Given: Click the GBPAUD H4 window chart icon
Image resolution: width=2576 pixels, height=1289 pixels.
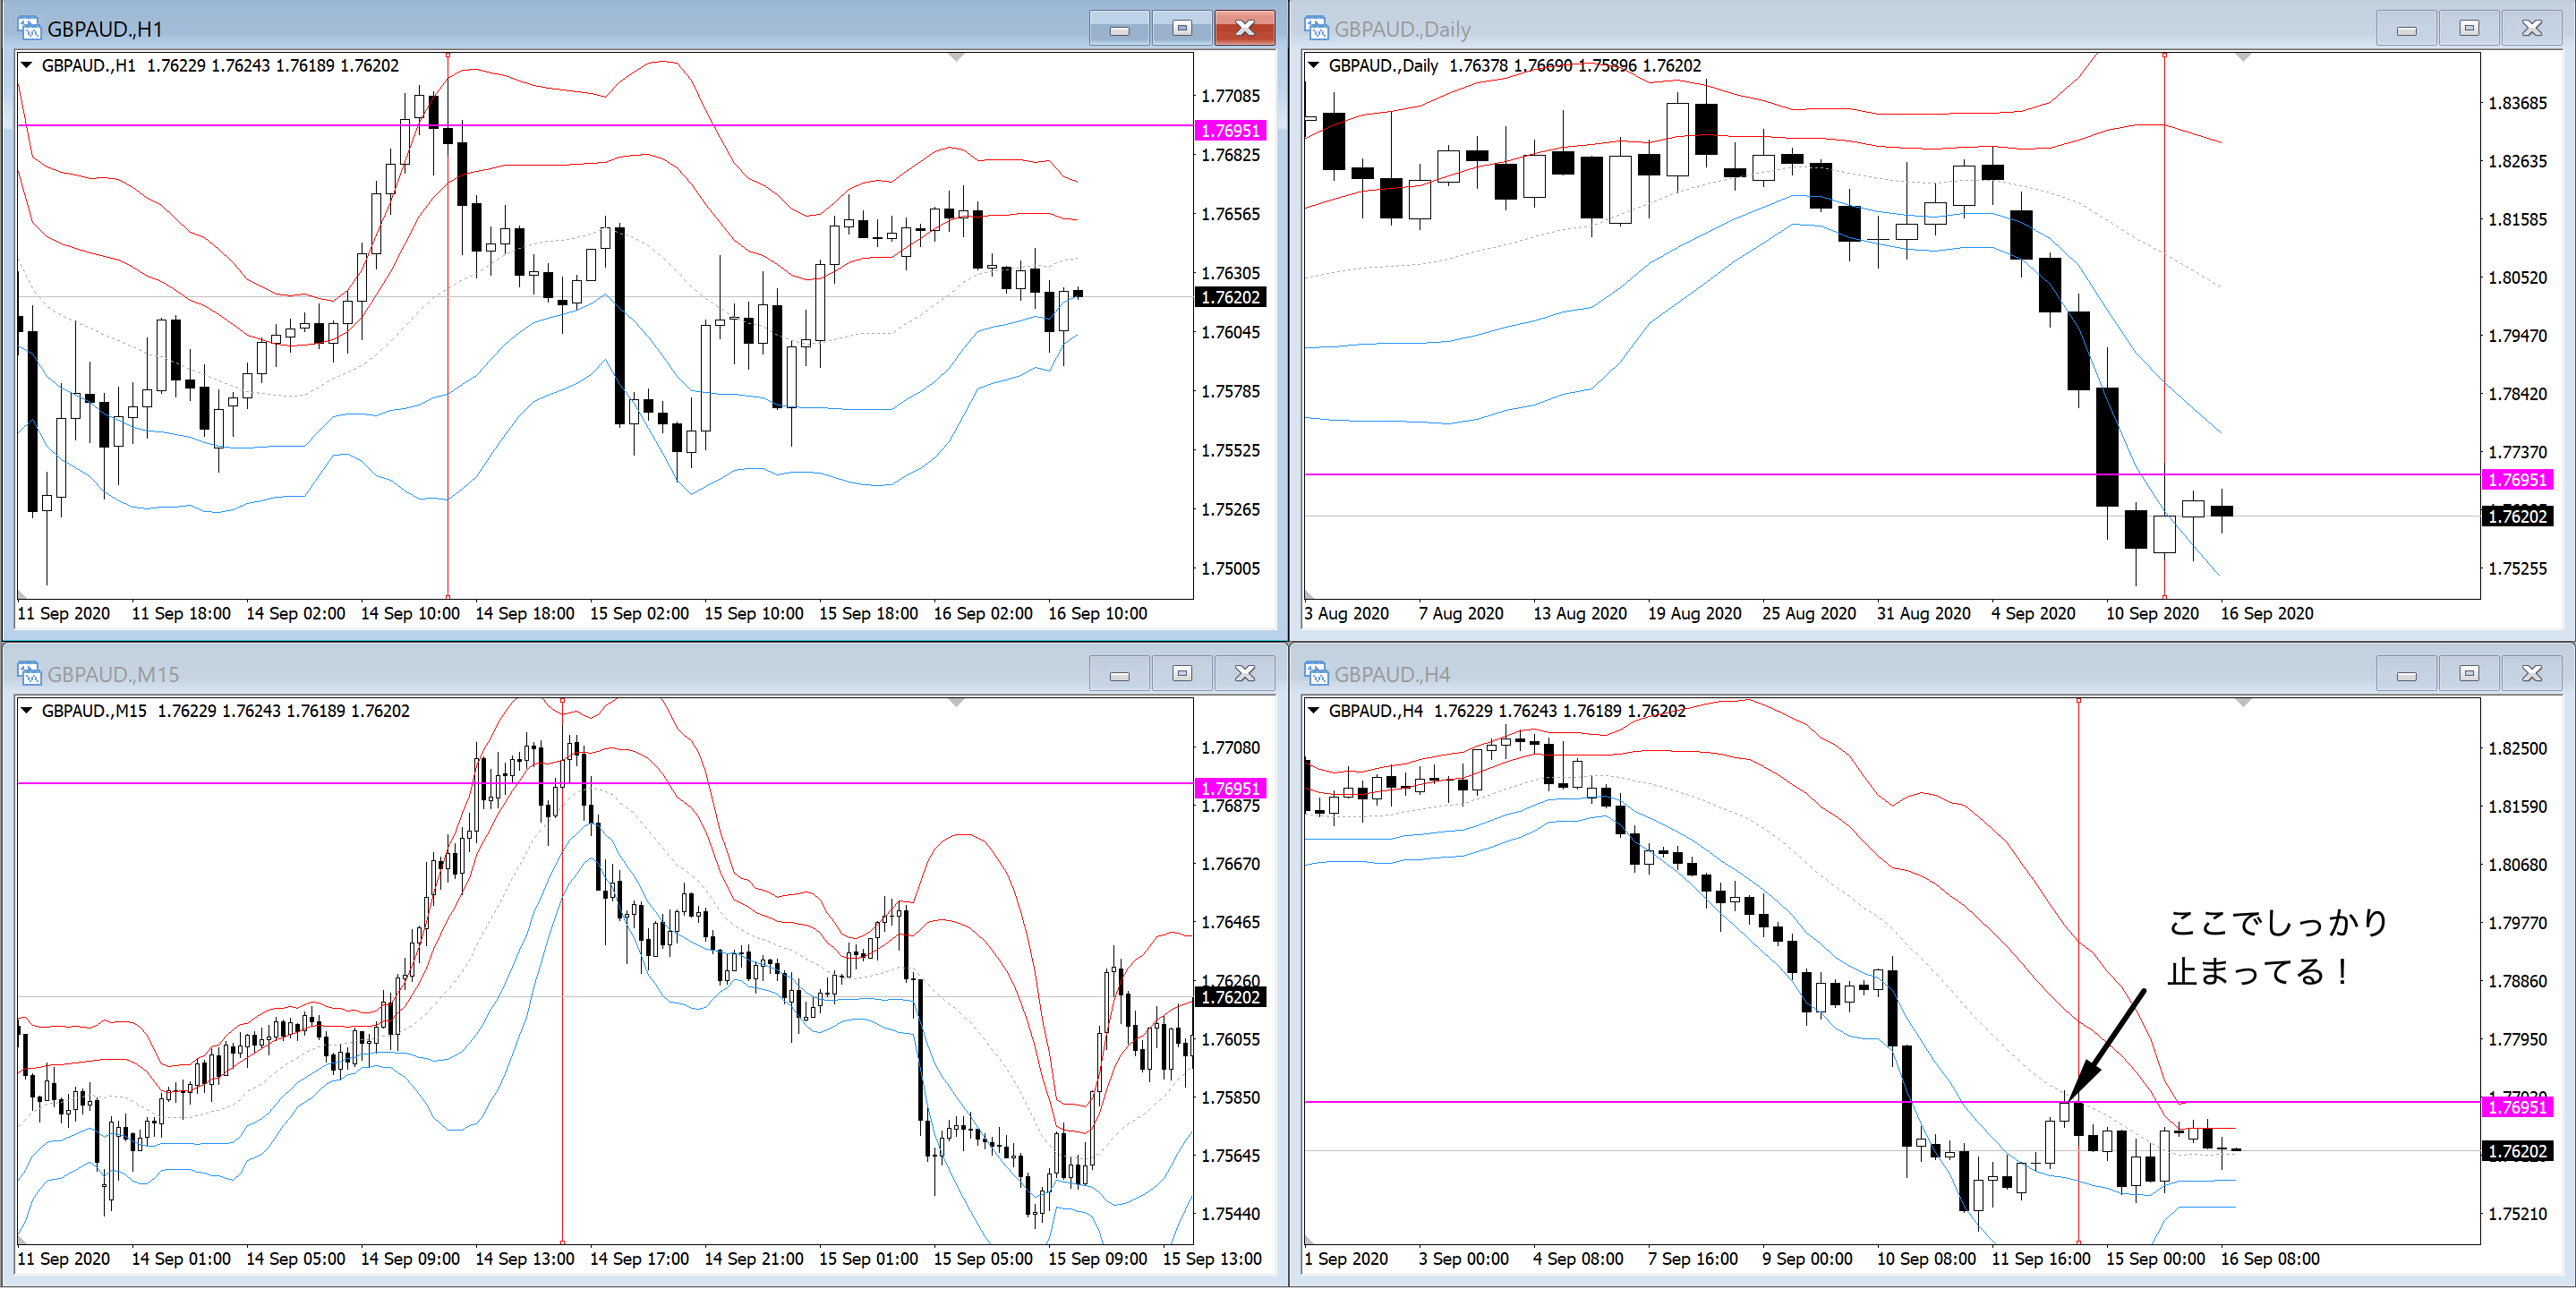Looking at the screenshot, I should (x=1316, y=673).
